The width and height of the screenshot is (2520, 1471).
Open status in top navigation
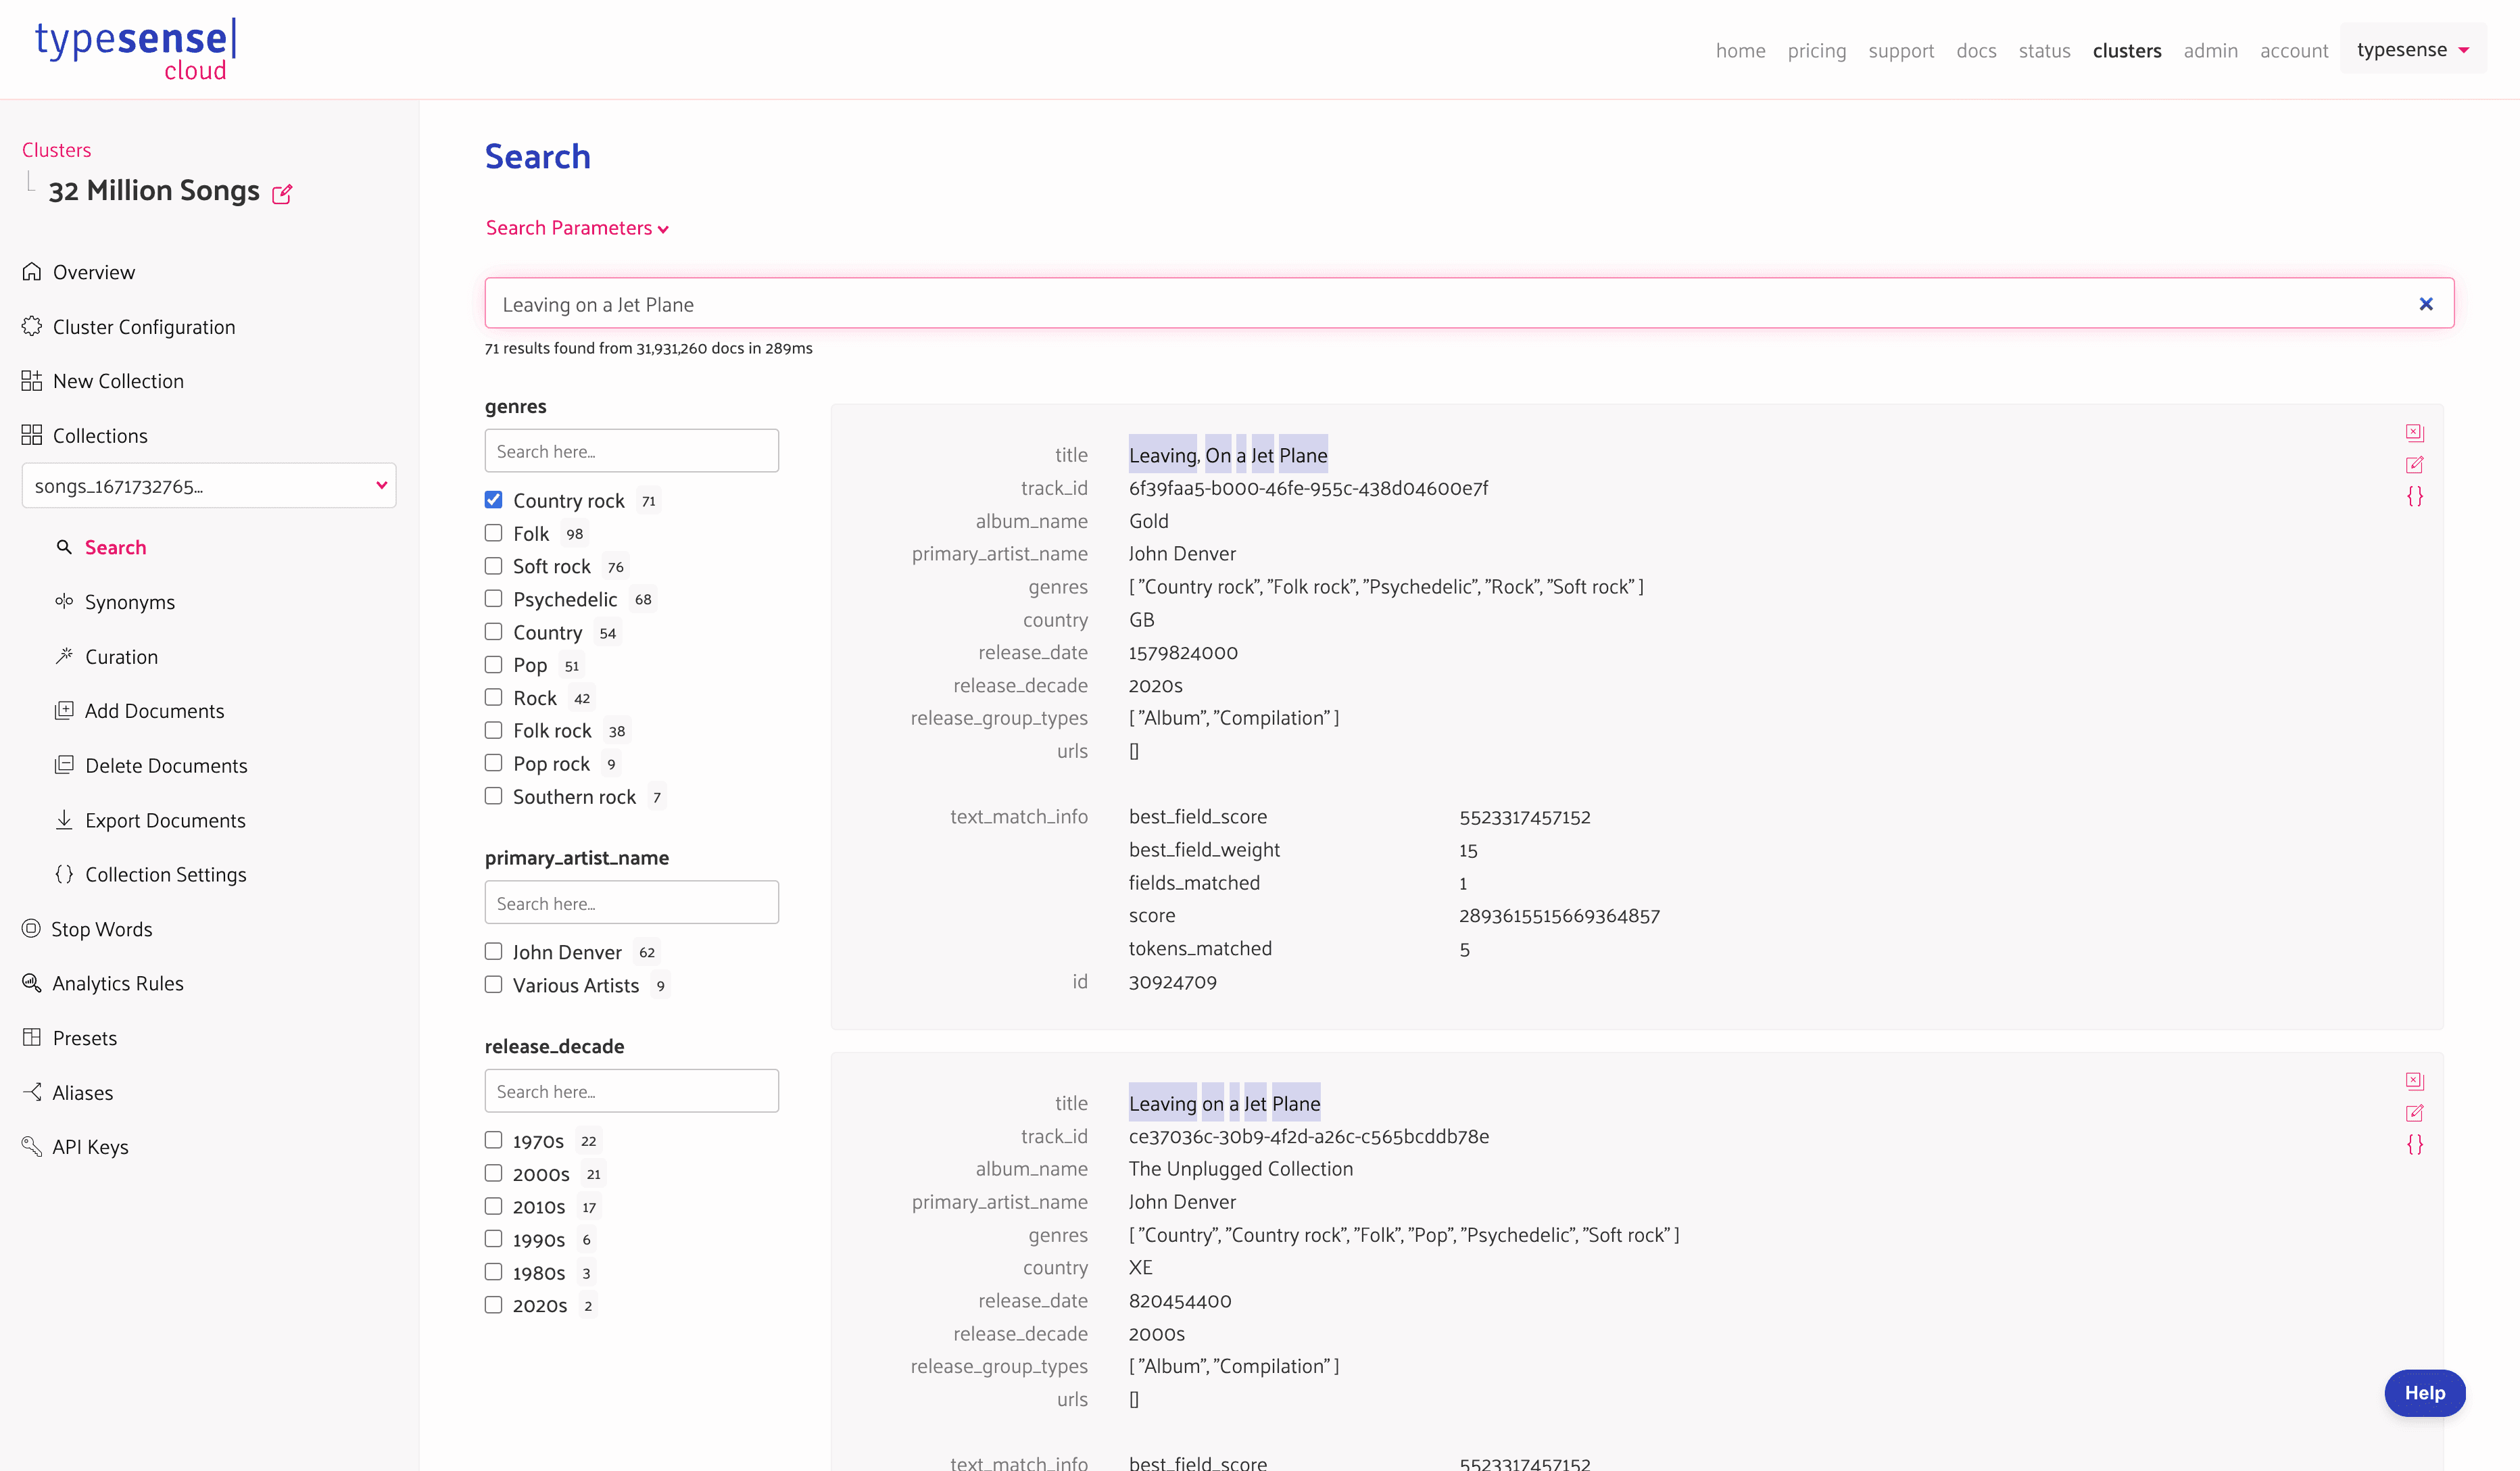click(2043, 50)
